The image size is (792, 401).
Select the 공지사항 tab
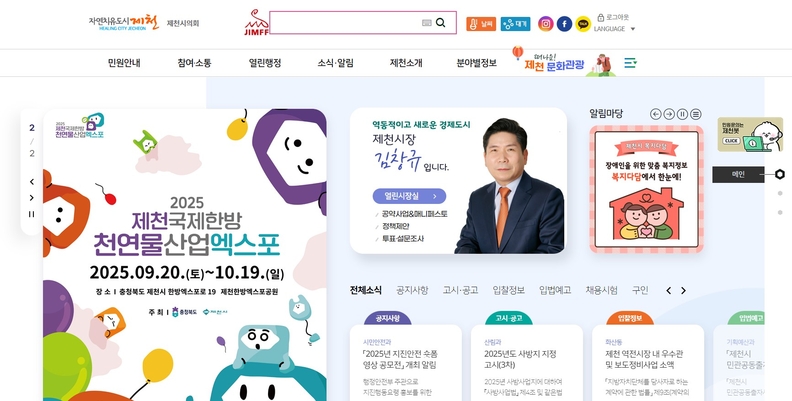(x=412, y=290)
